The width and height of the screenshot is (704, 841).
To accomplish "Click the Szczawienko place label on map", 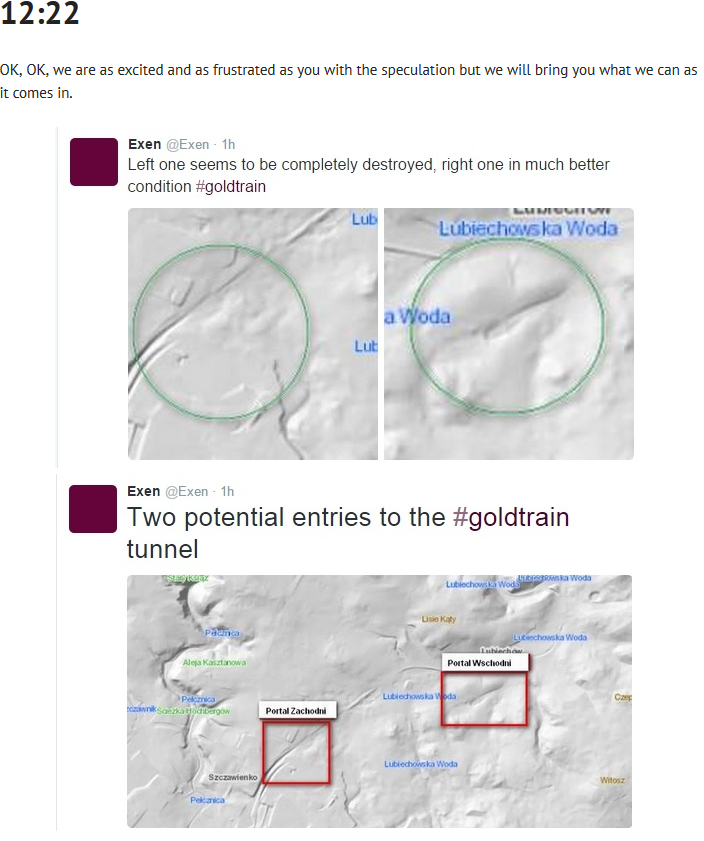I will [233, 777].
